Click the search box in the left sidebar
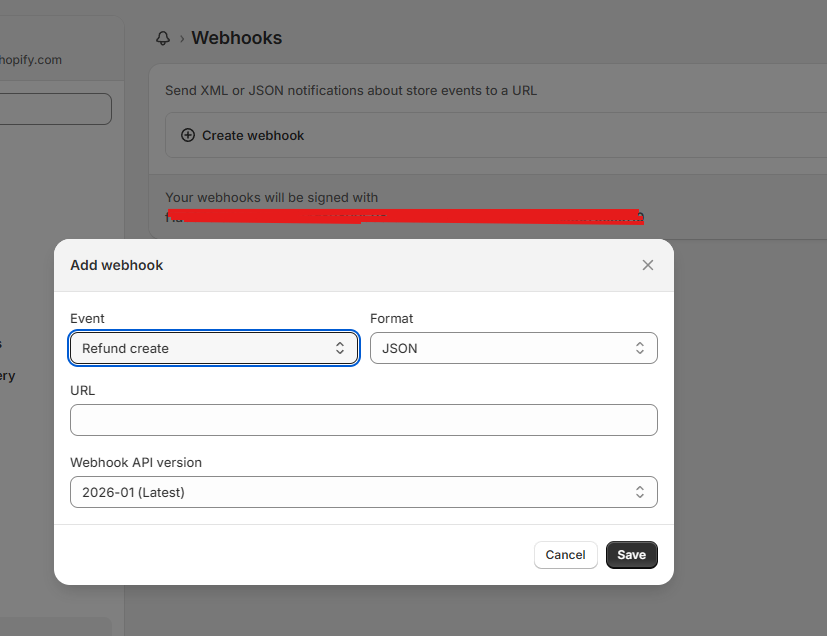Image resolution: width=827 pixels, height=636 pixels. 54,108
